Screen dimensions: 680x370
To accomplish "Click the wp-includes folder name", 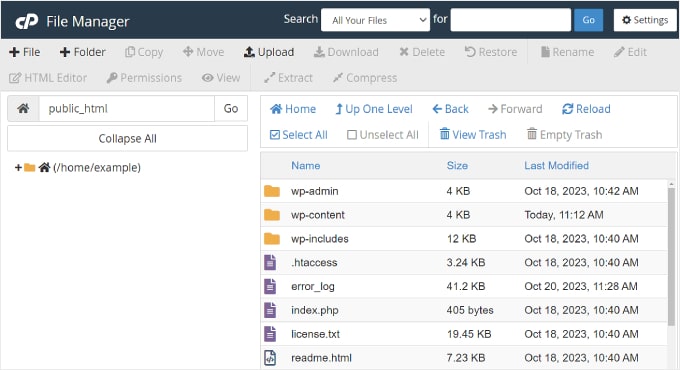I will (320, 239).
